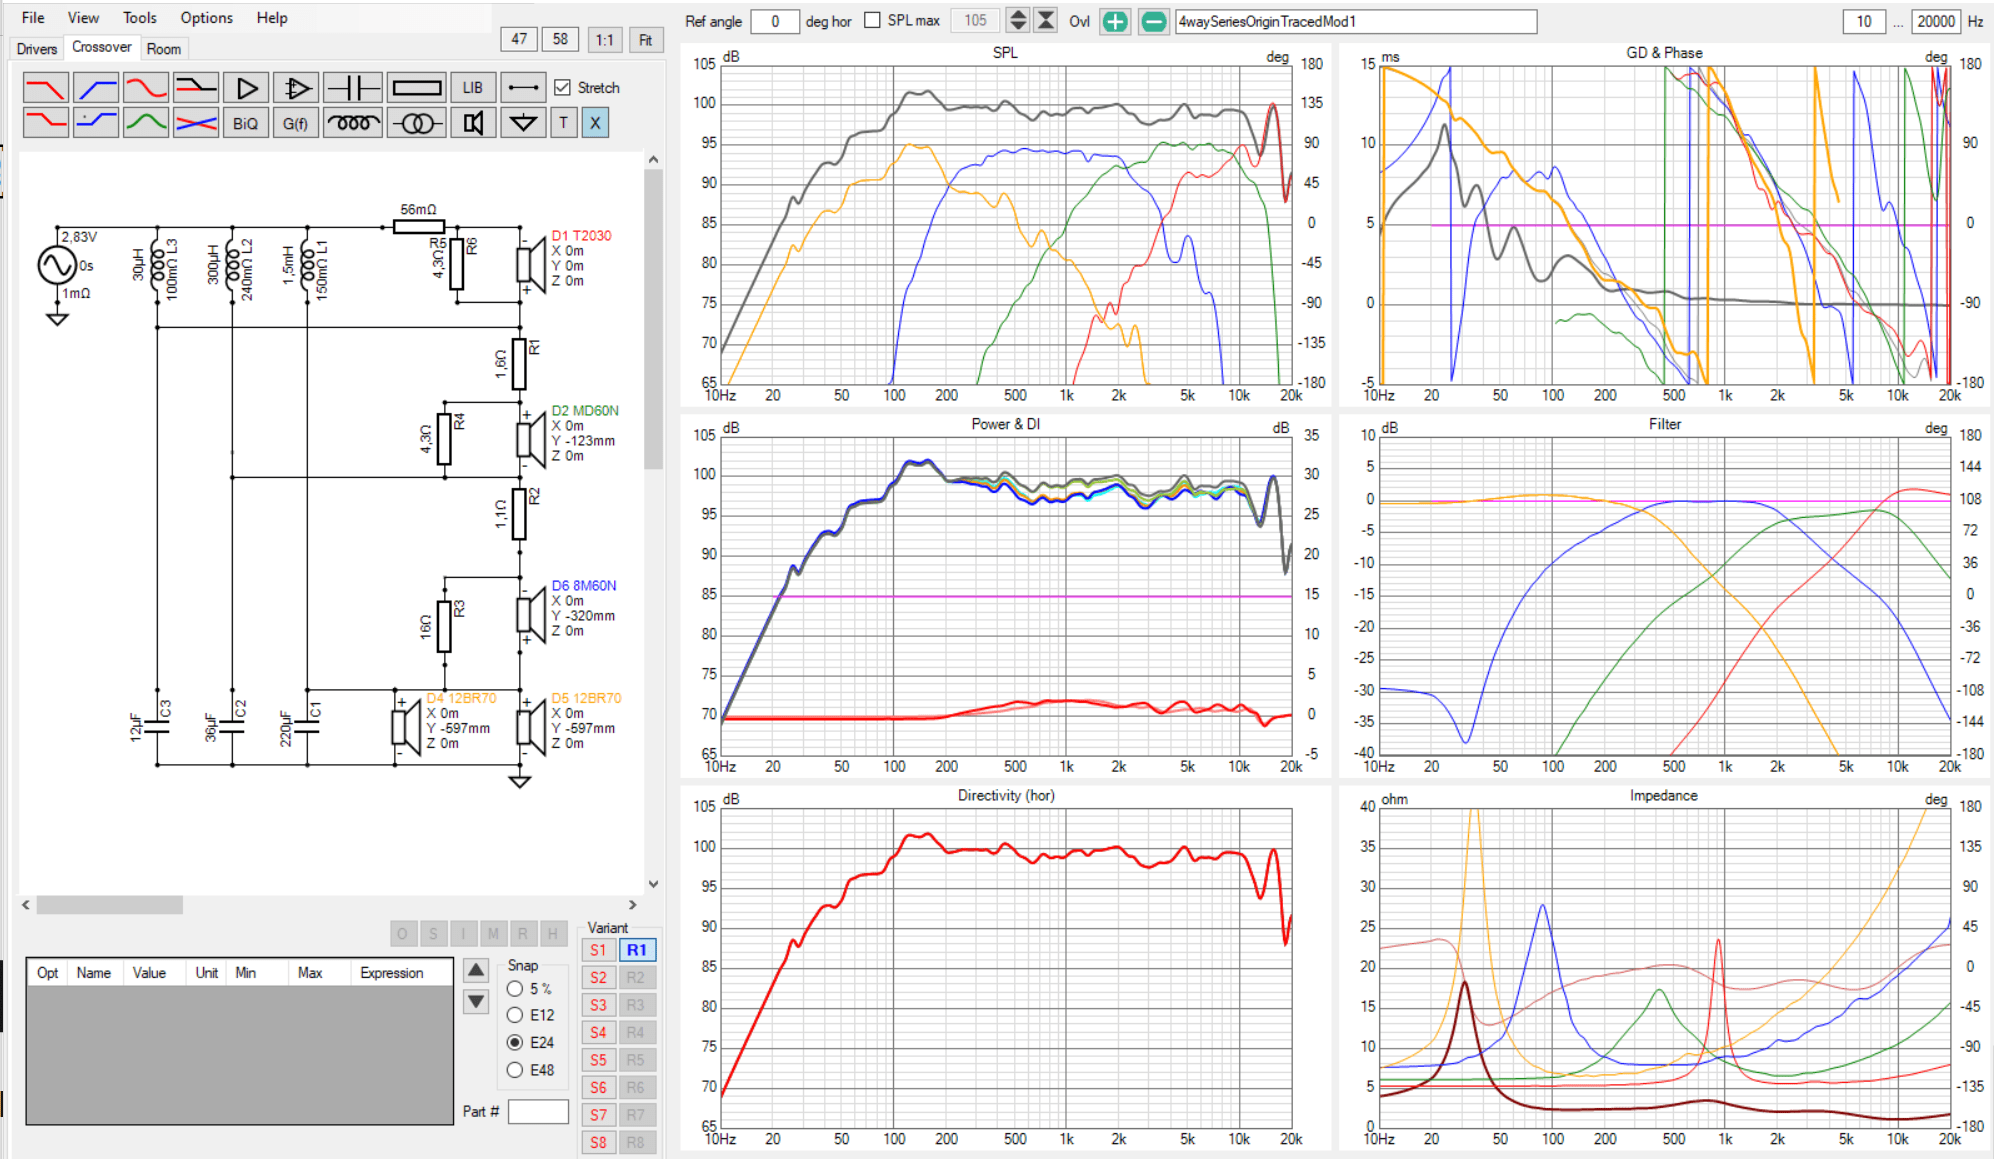Viewport: 1994px width, 1159px height.
Task: Toggle the R1 variant button
Action: (x=637, y=950)
